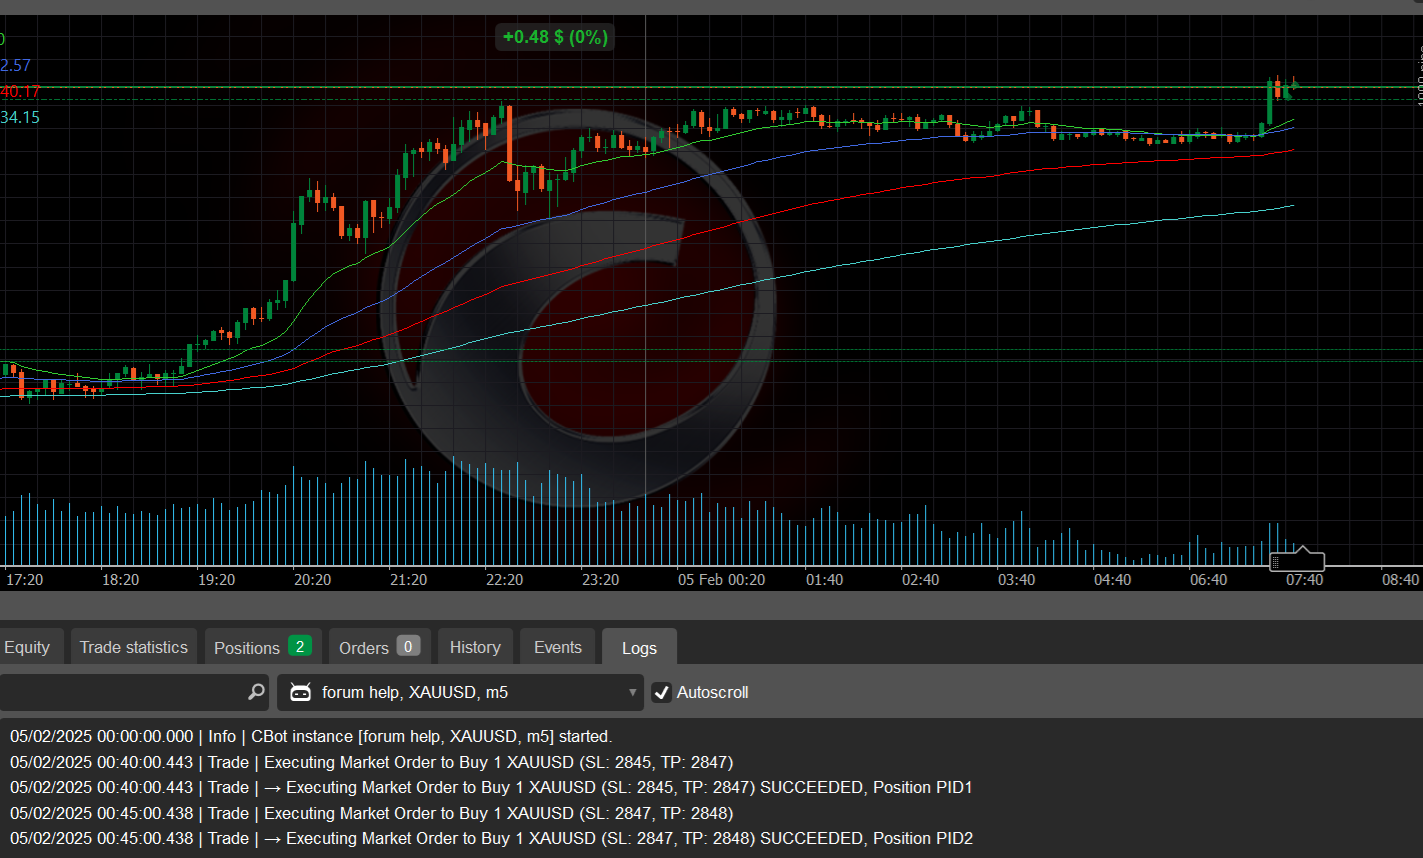Open the Orders tab
Screen dimensions: 1423x858
tap(380, 647)
